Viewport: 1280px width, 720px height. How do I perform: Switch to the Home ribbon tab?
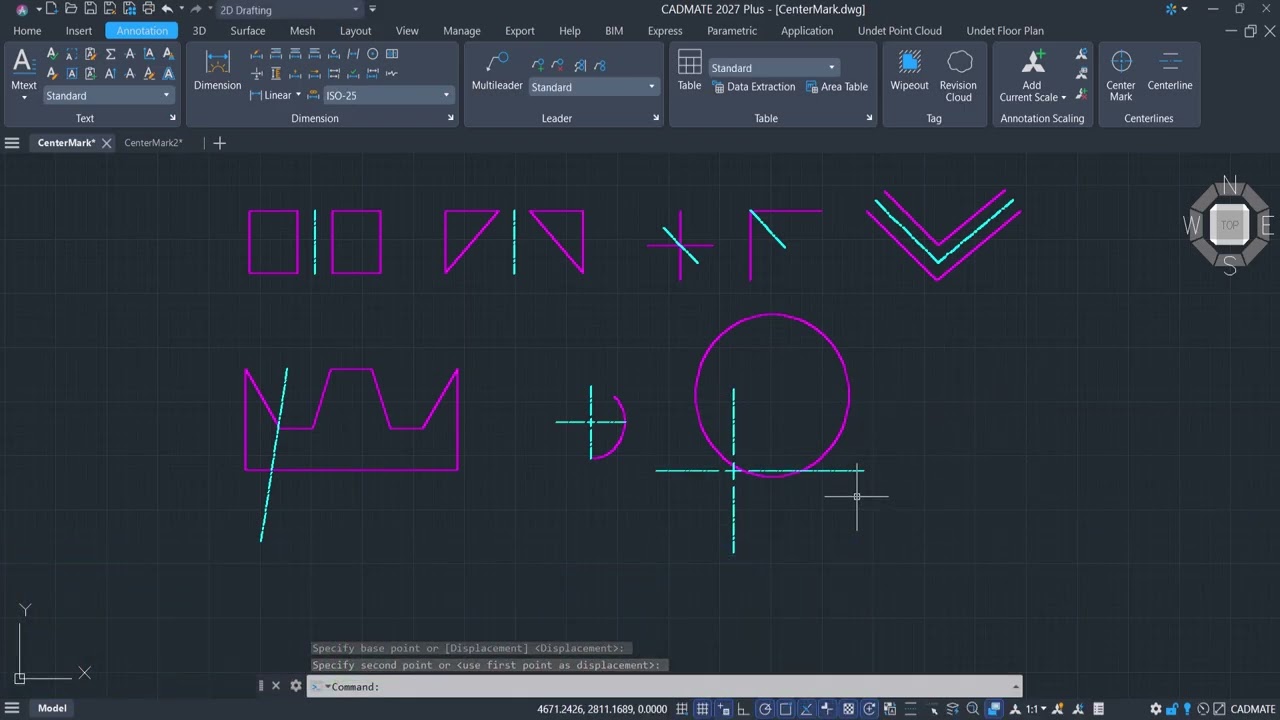click(x=27, y=31)
